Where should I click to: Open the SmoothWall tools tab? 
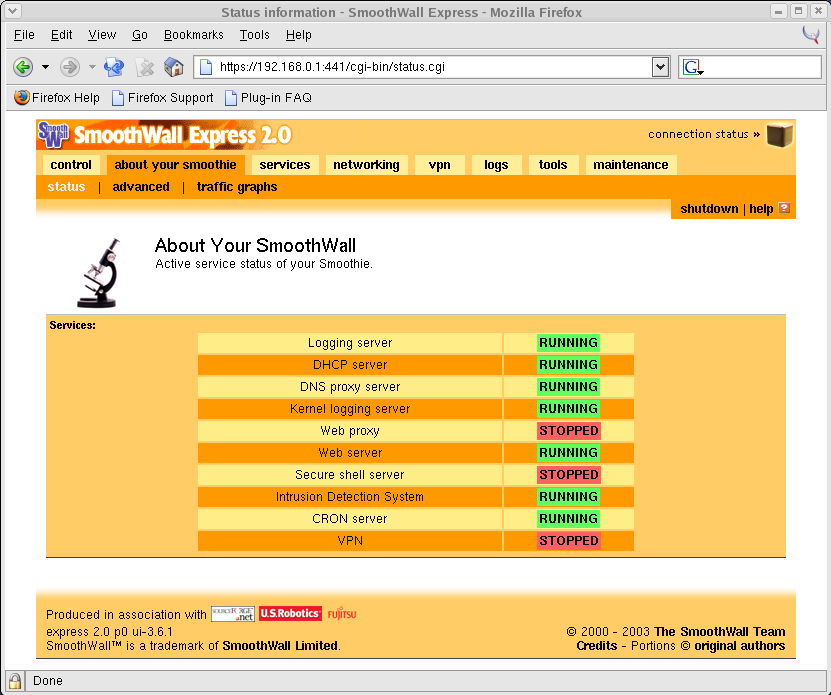point(553,165)
